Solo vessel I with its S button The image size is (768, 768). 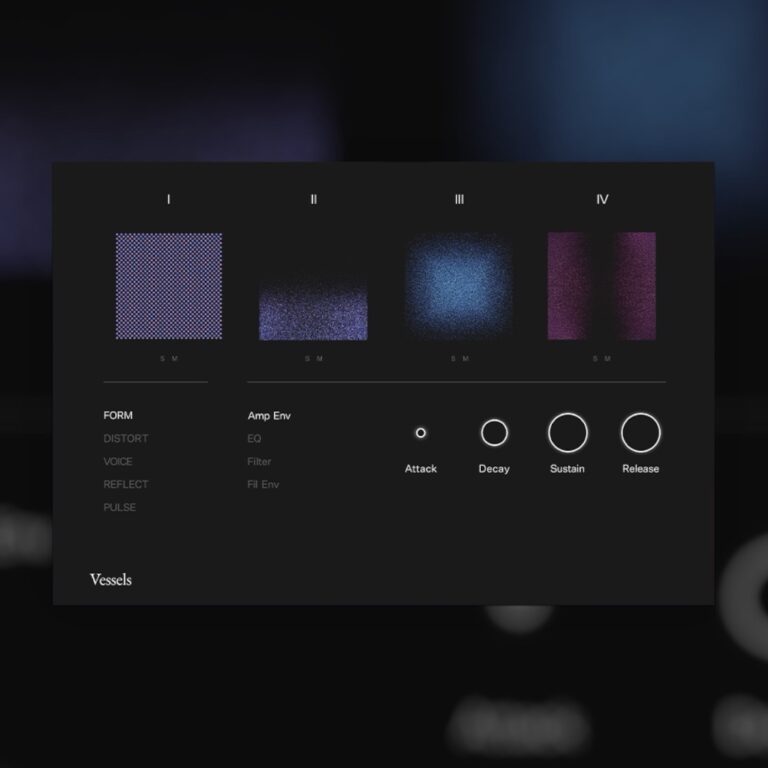(x=162, y=359)
